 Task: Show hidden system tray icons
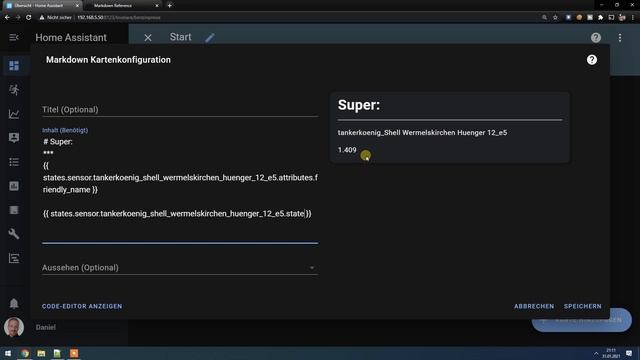[x=596, y=353]
